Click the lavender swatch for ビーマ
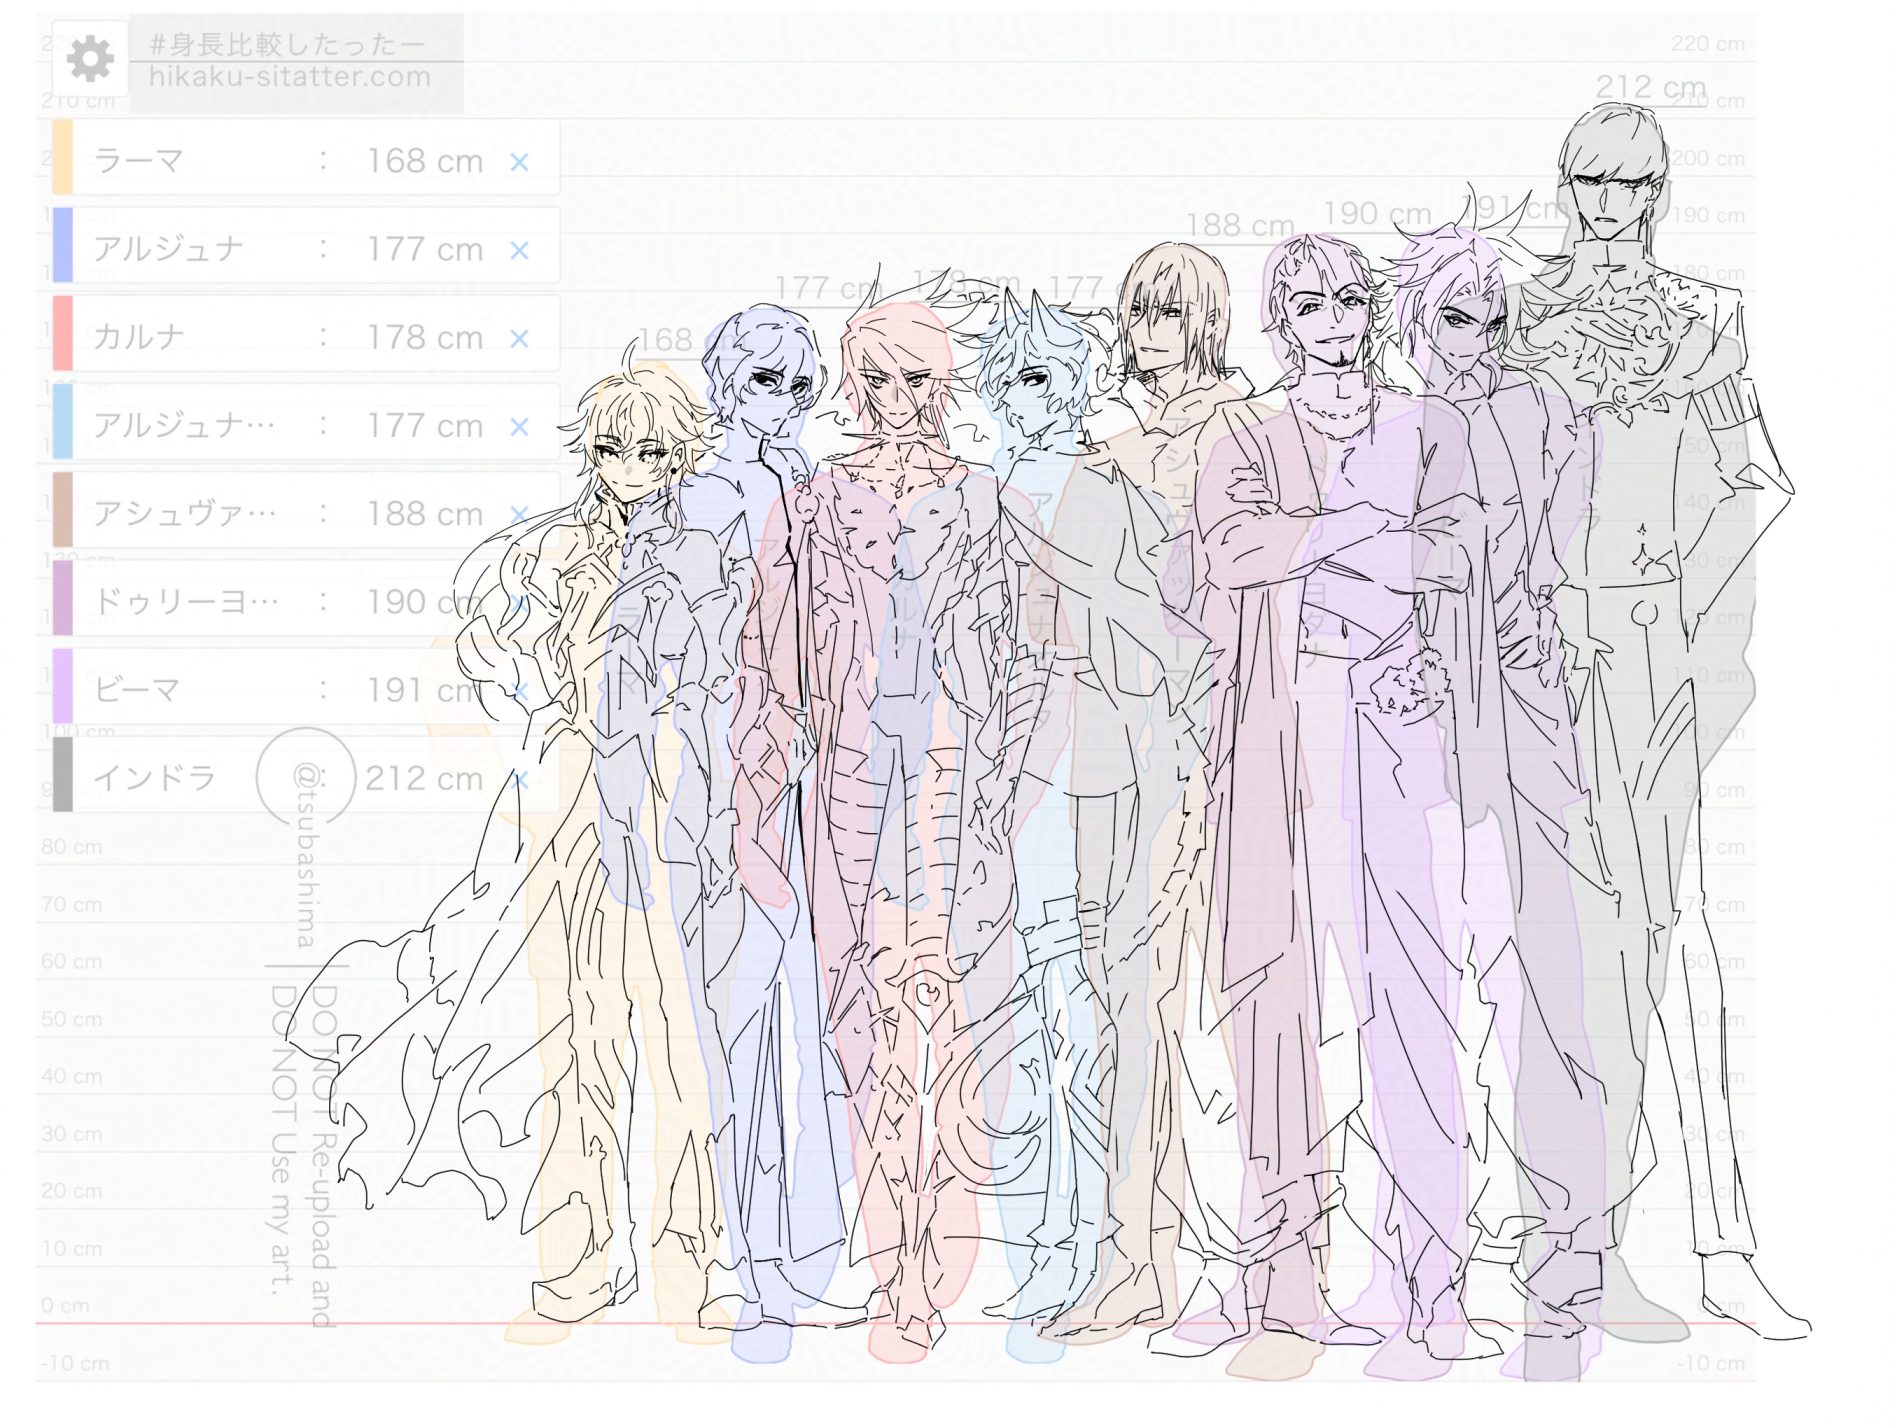 (x=62, y=686)
